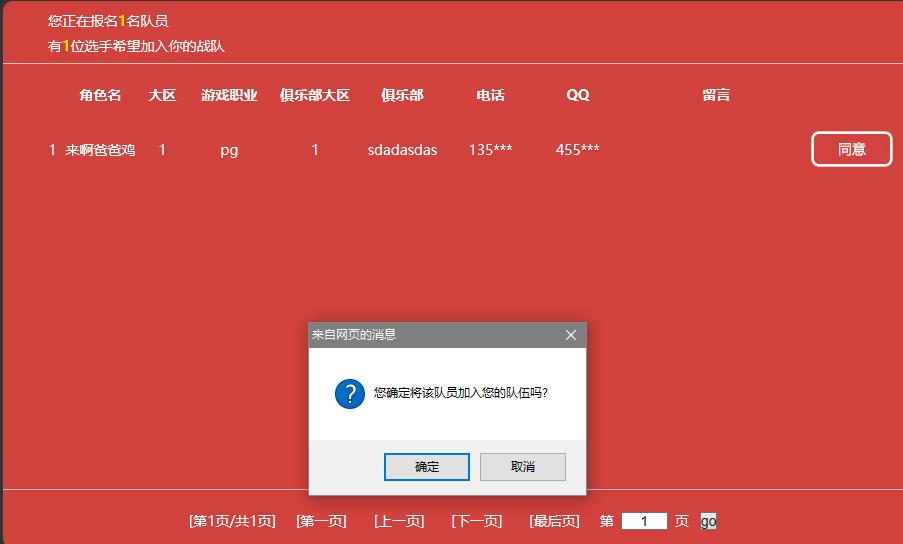This screenshot has width=903, height=544.
Task: Click the blue question mark icon
Action: pos(350,394)
